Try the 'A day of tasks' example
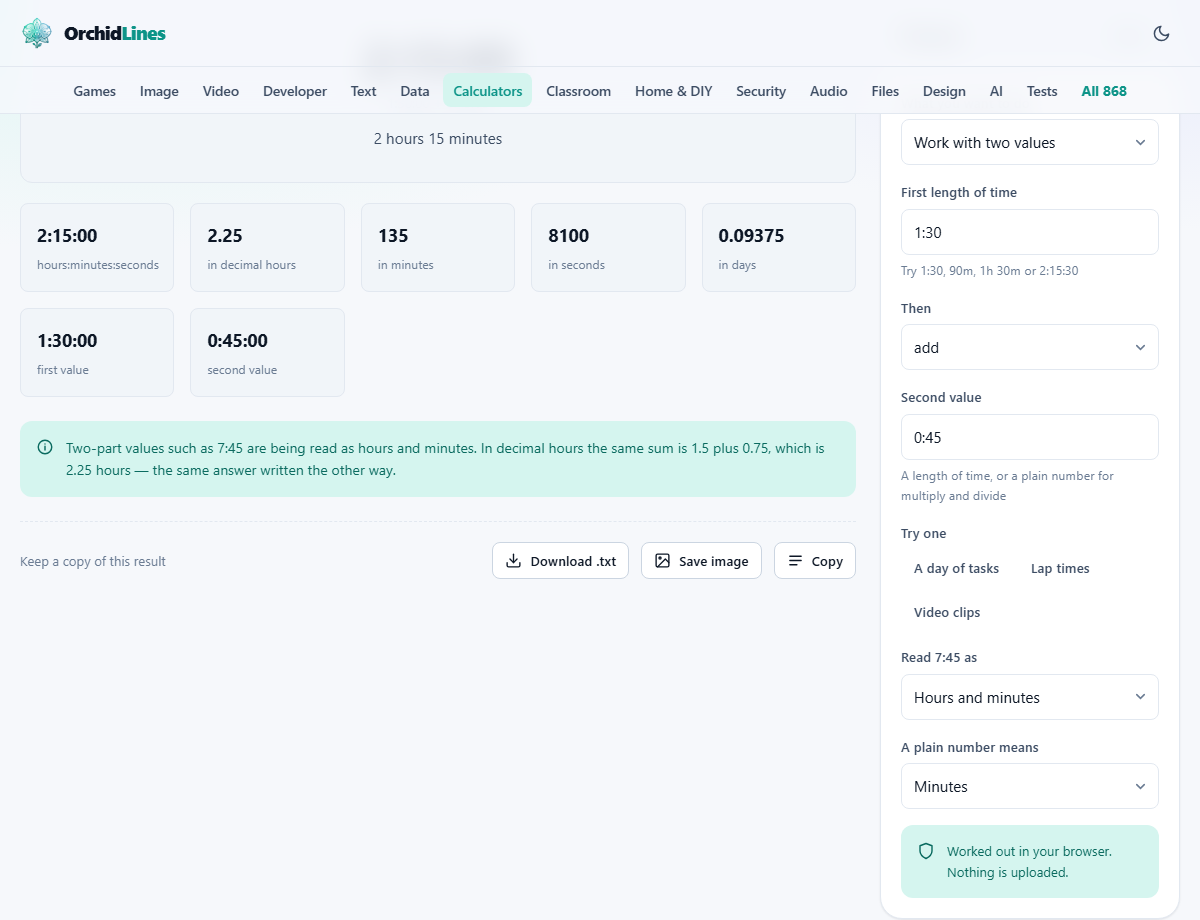 point(956,568)
